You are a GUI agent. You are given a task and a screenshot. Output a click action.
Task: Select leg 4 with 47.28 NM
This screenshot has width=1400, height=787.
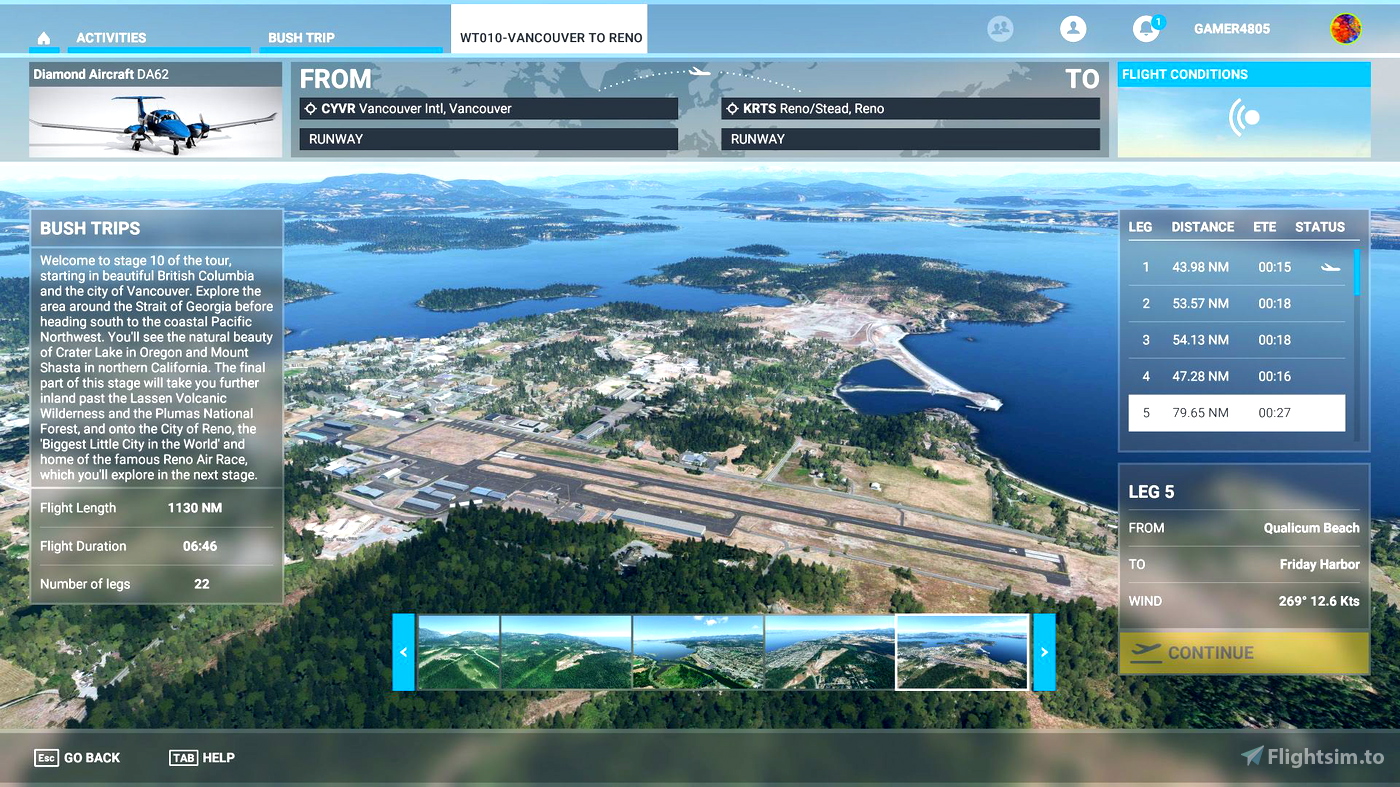(x=1237, y=376)
